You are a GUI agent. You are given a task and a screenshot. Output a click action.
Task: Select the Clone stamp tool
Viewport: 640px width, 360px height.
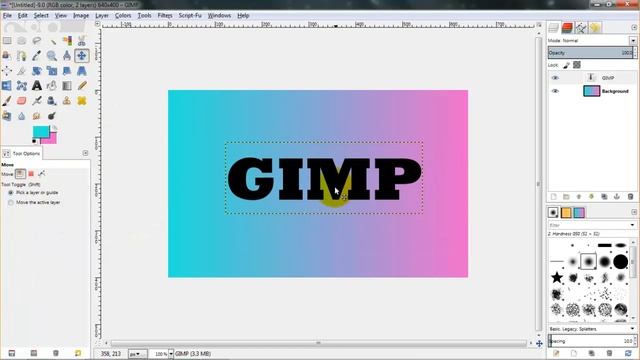point(67,101)
